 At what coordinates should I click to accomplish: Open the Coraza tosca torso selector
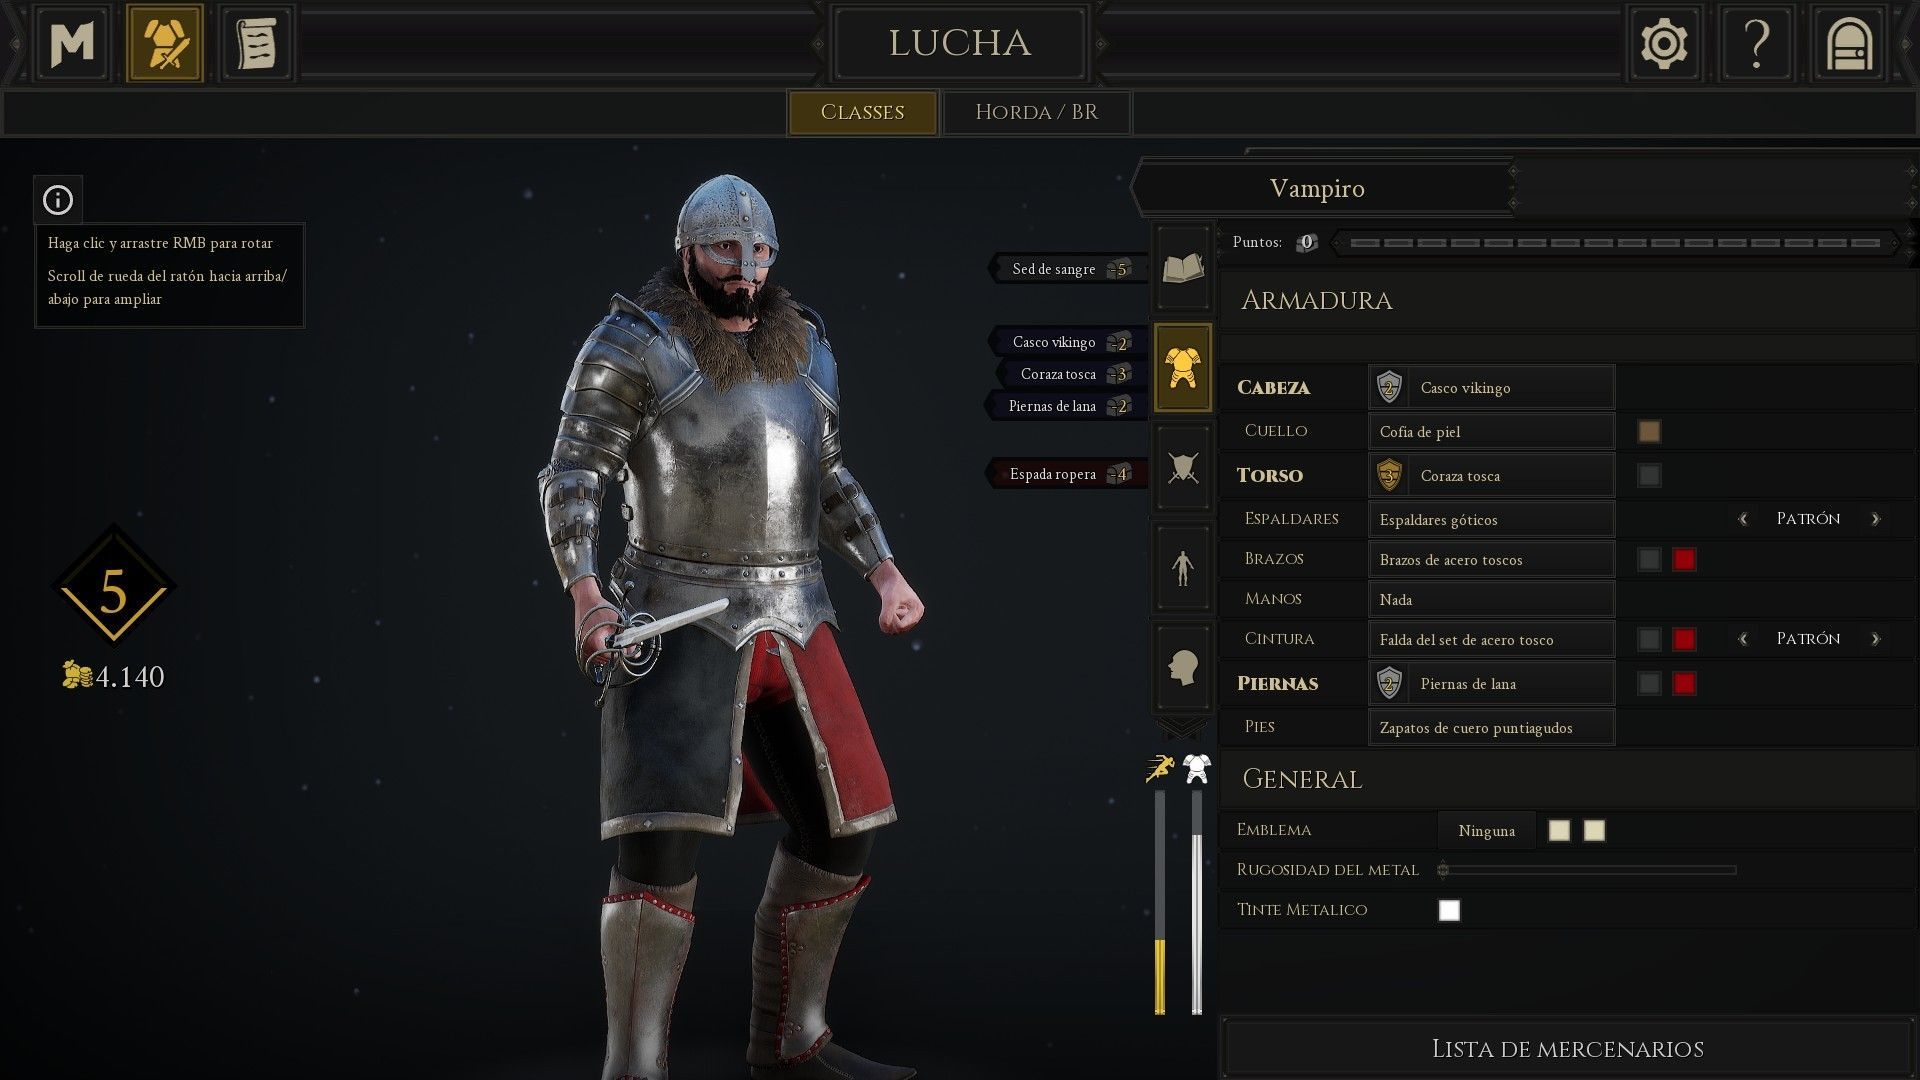[1491, 475]
